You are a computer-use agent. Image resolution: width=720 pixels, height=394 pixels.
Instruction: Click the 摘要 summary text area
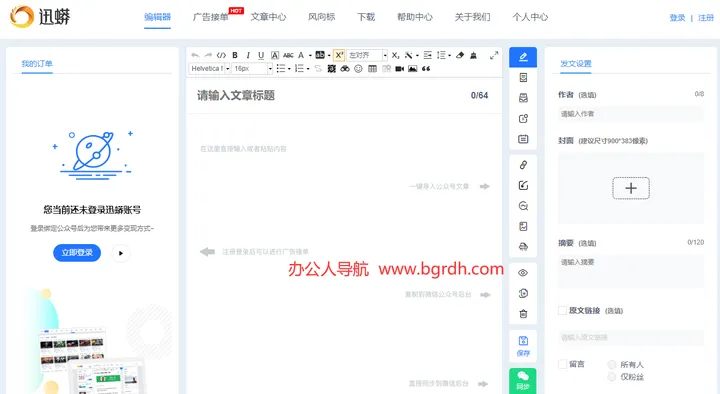pos(631,271)
